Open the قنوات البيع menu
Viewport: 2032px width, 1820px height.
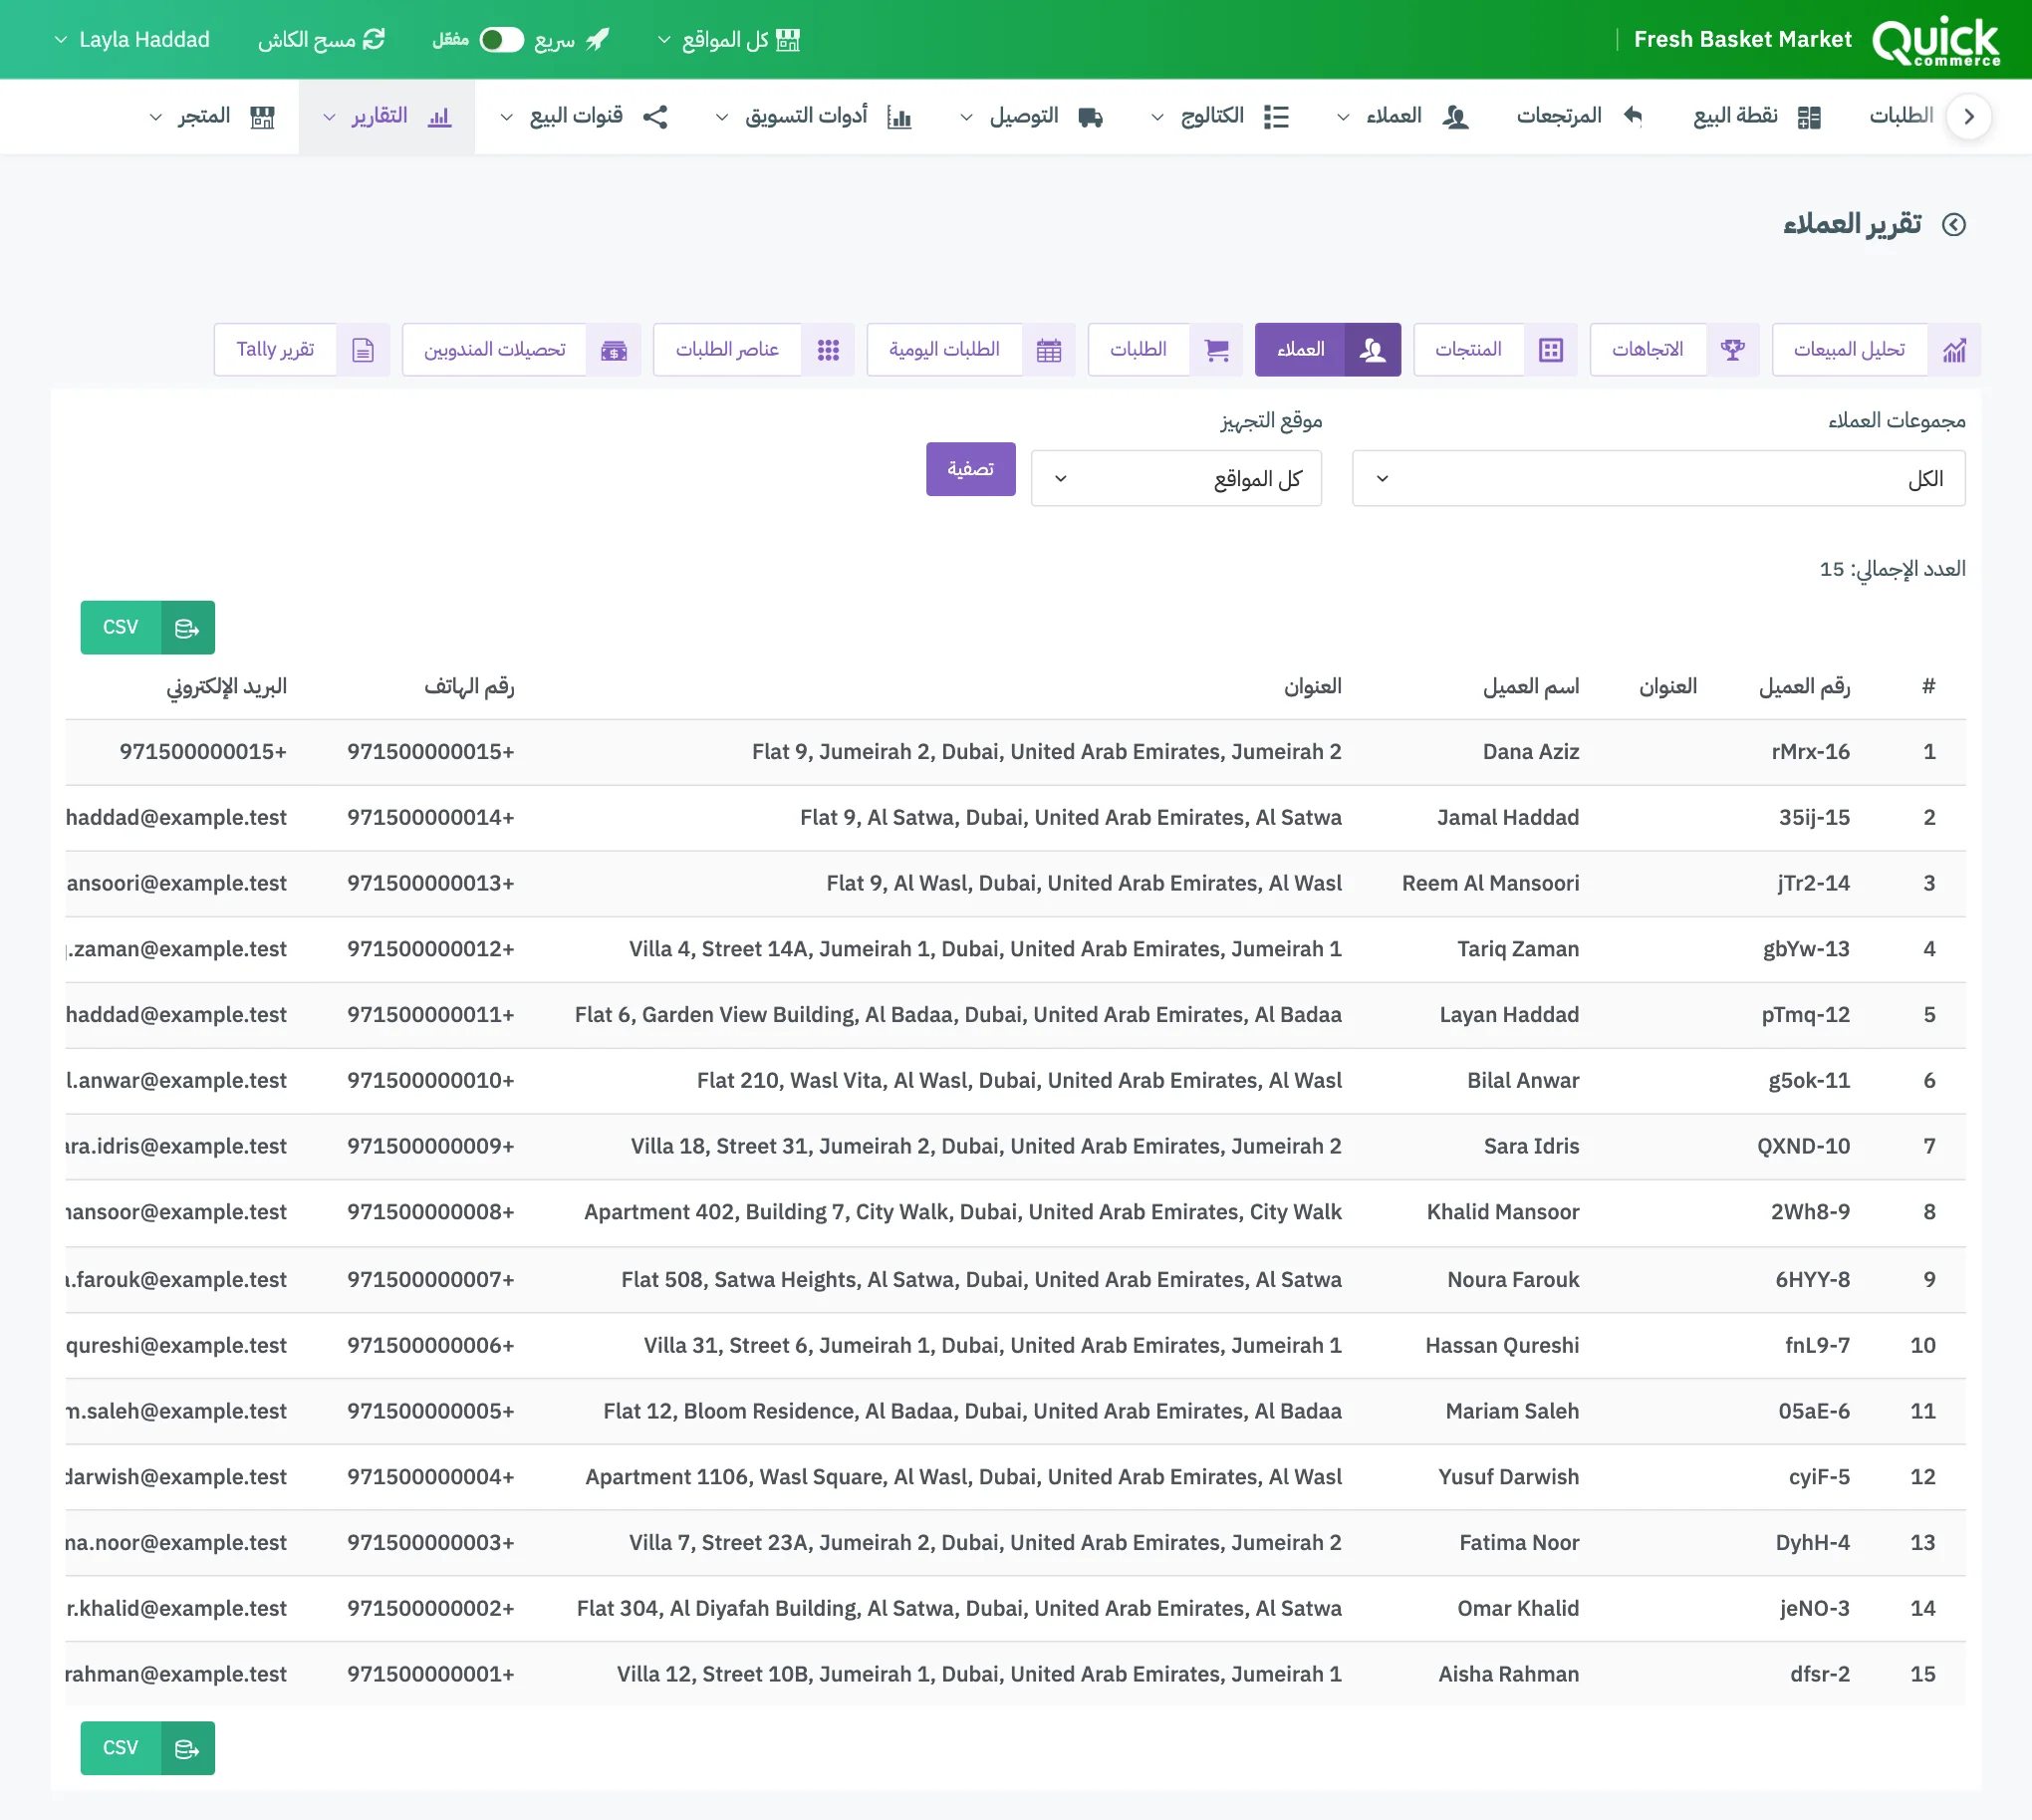click(584, 117)
